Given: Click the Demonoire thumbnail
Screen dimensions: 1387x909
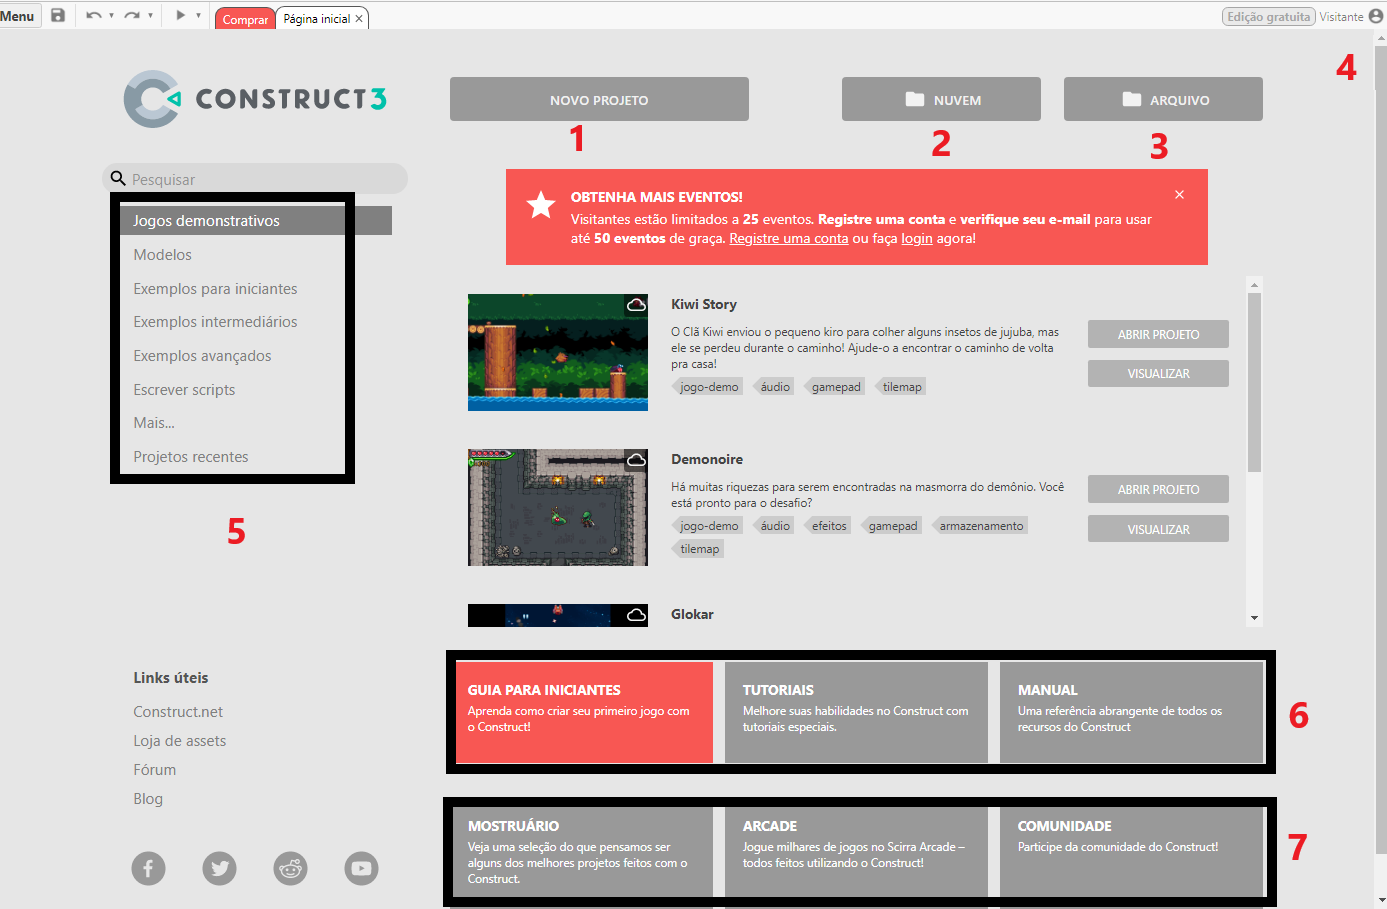Looking at the screenshot, I should point(558,507).
